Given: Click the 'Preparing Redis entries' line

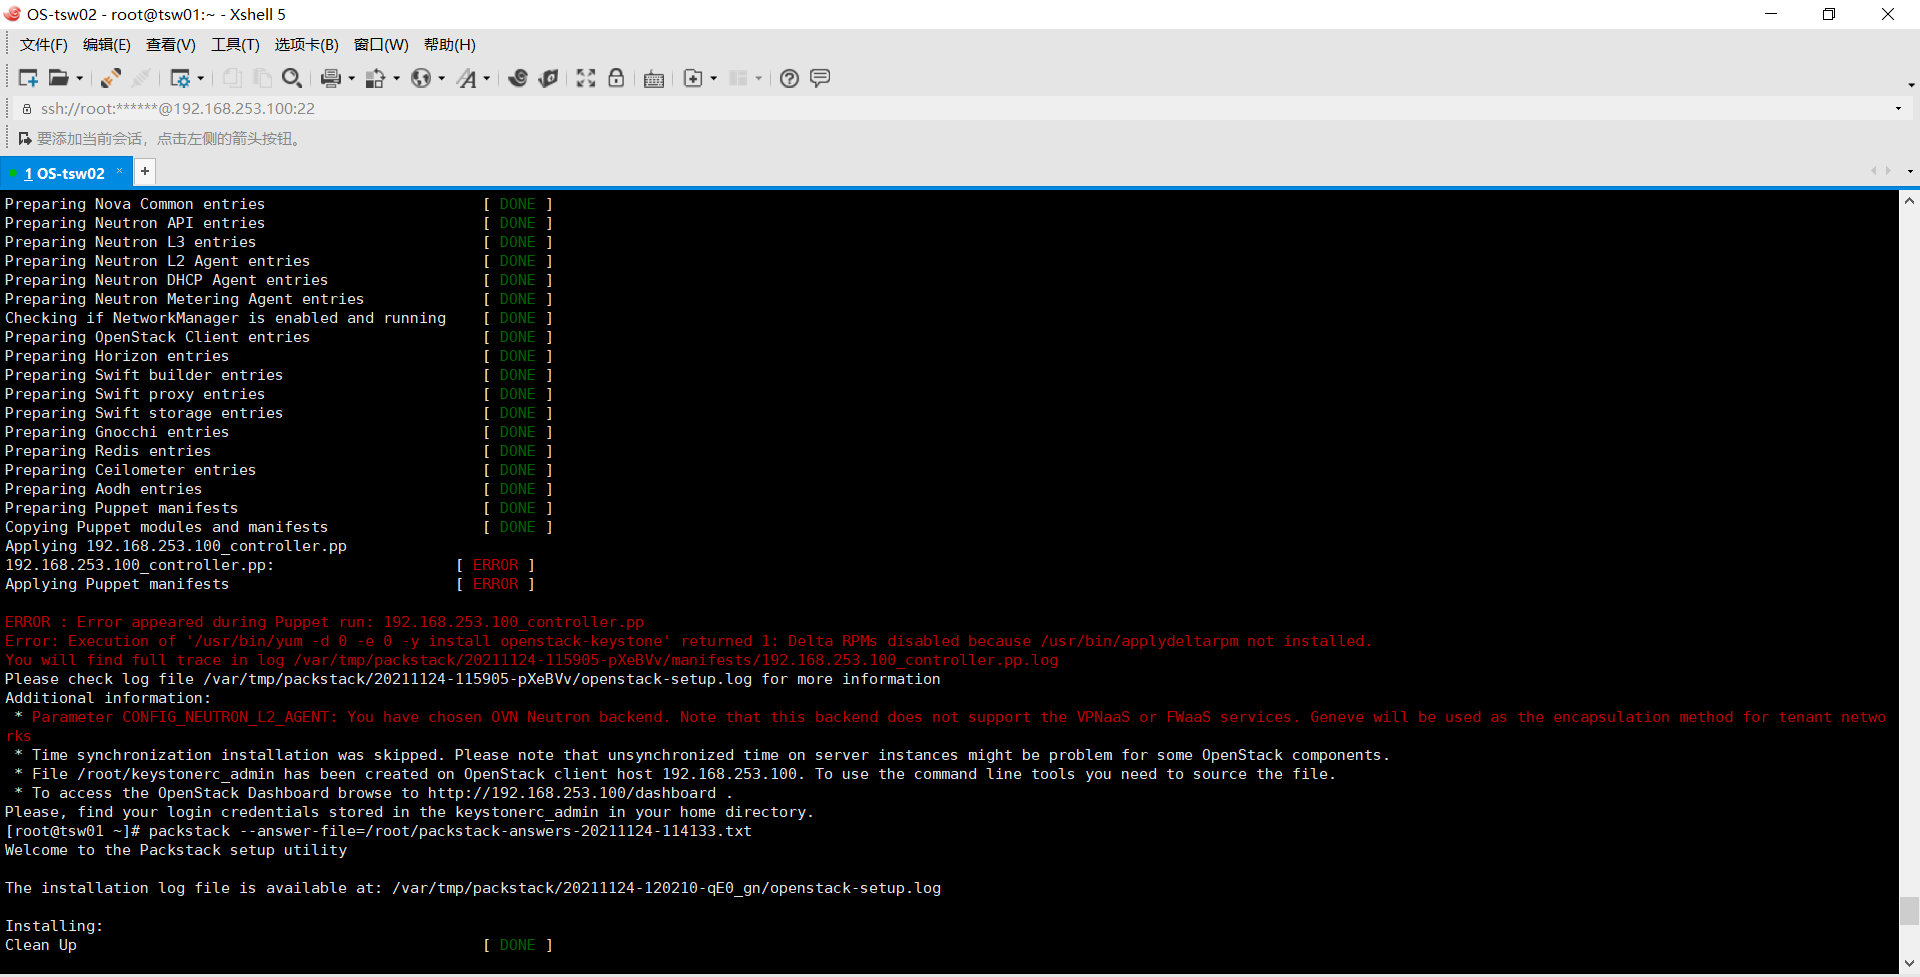Looking at the screenshot, I should pyautogui.click(x=108, y=451).
